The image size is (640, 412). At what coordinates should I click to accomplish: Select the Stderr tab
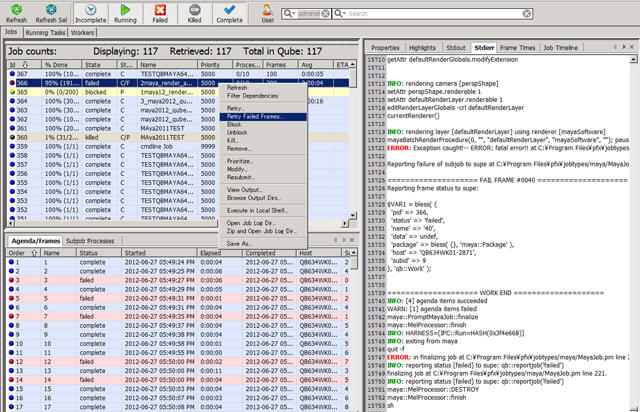coord(484,48)
